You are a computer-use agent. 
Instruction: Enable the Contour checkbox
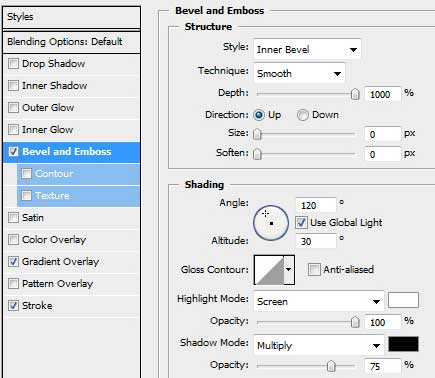click(x=27, y=173)
